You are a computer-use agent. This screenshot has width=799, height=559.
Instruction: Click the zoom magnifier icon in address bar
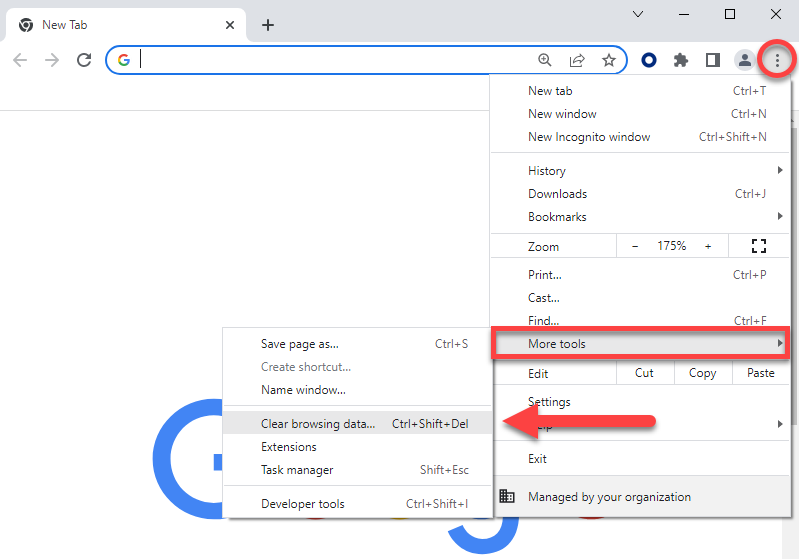[545, 60]
